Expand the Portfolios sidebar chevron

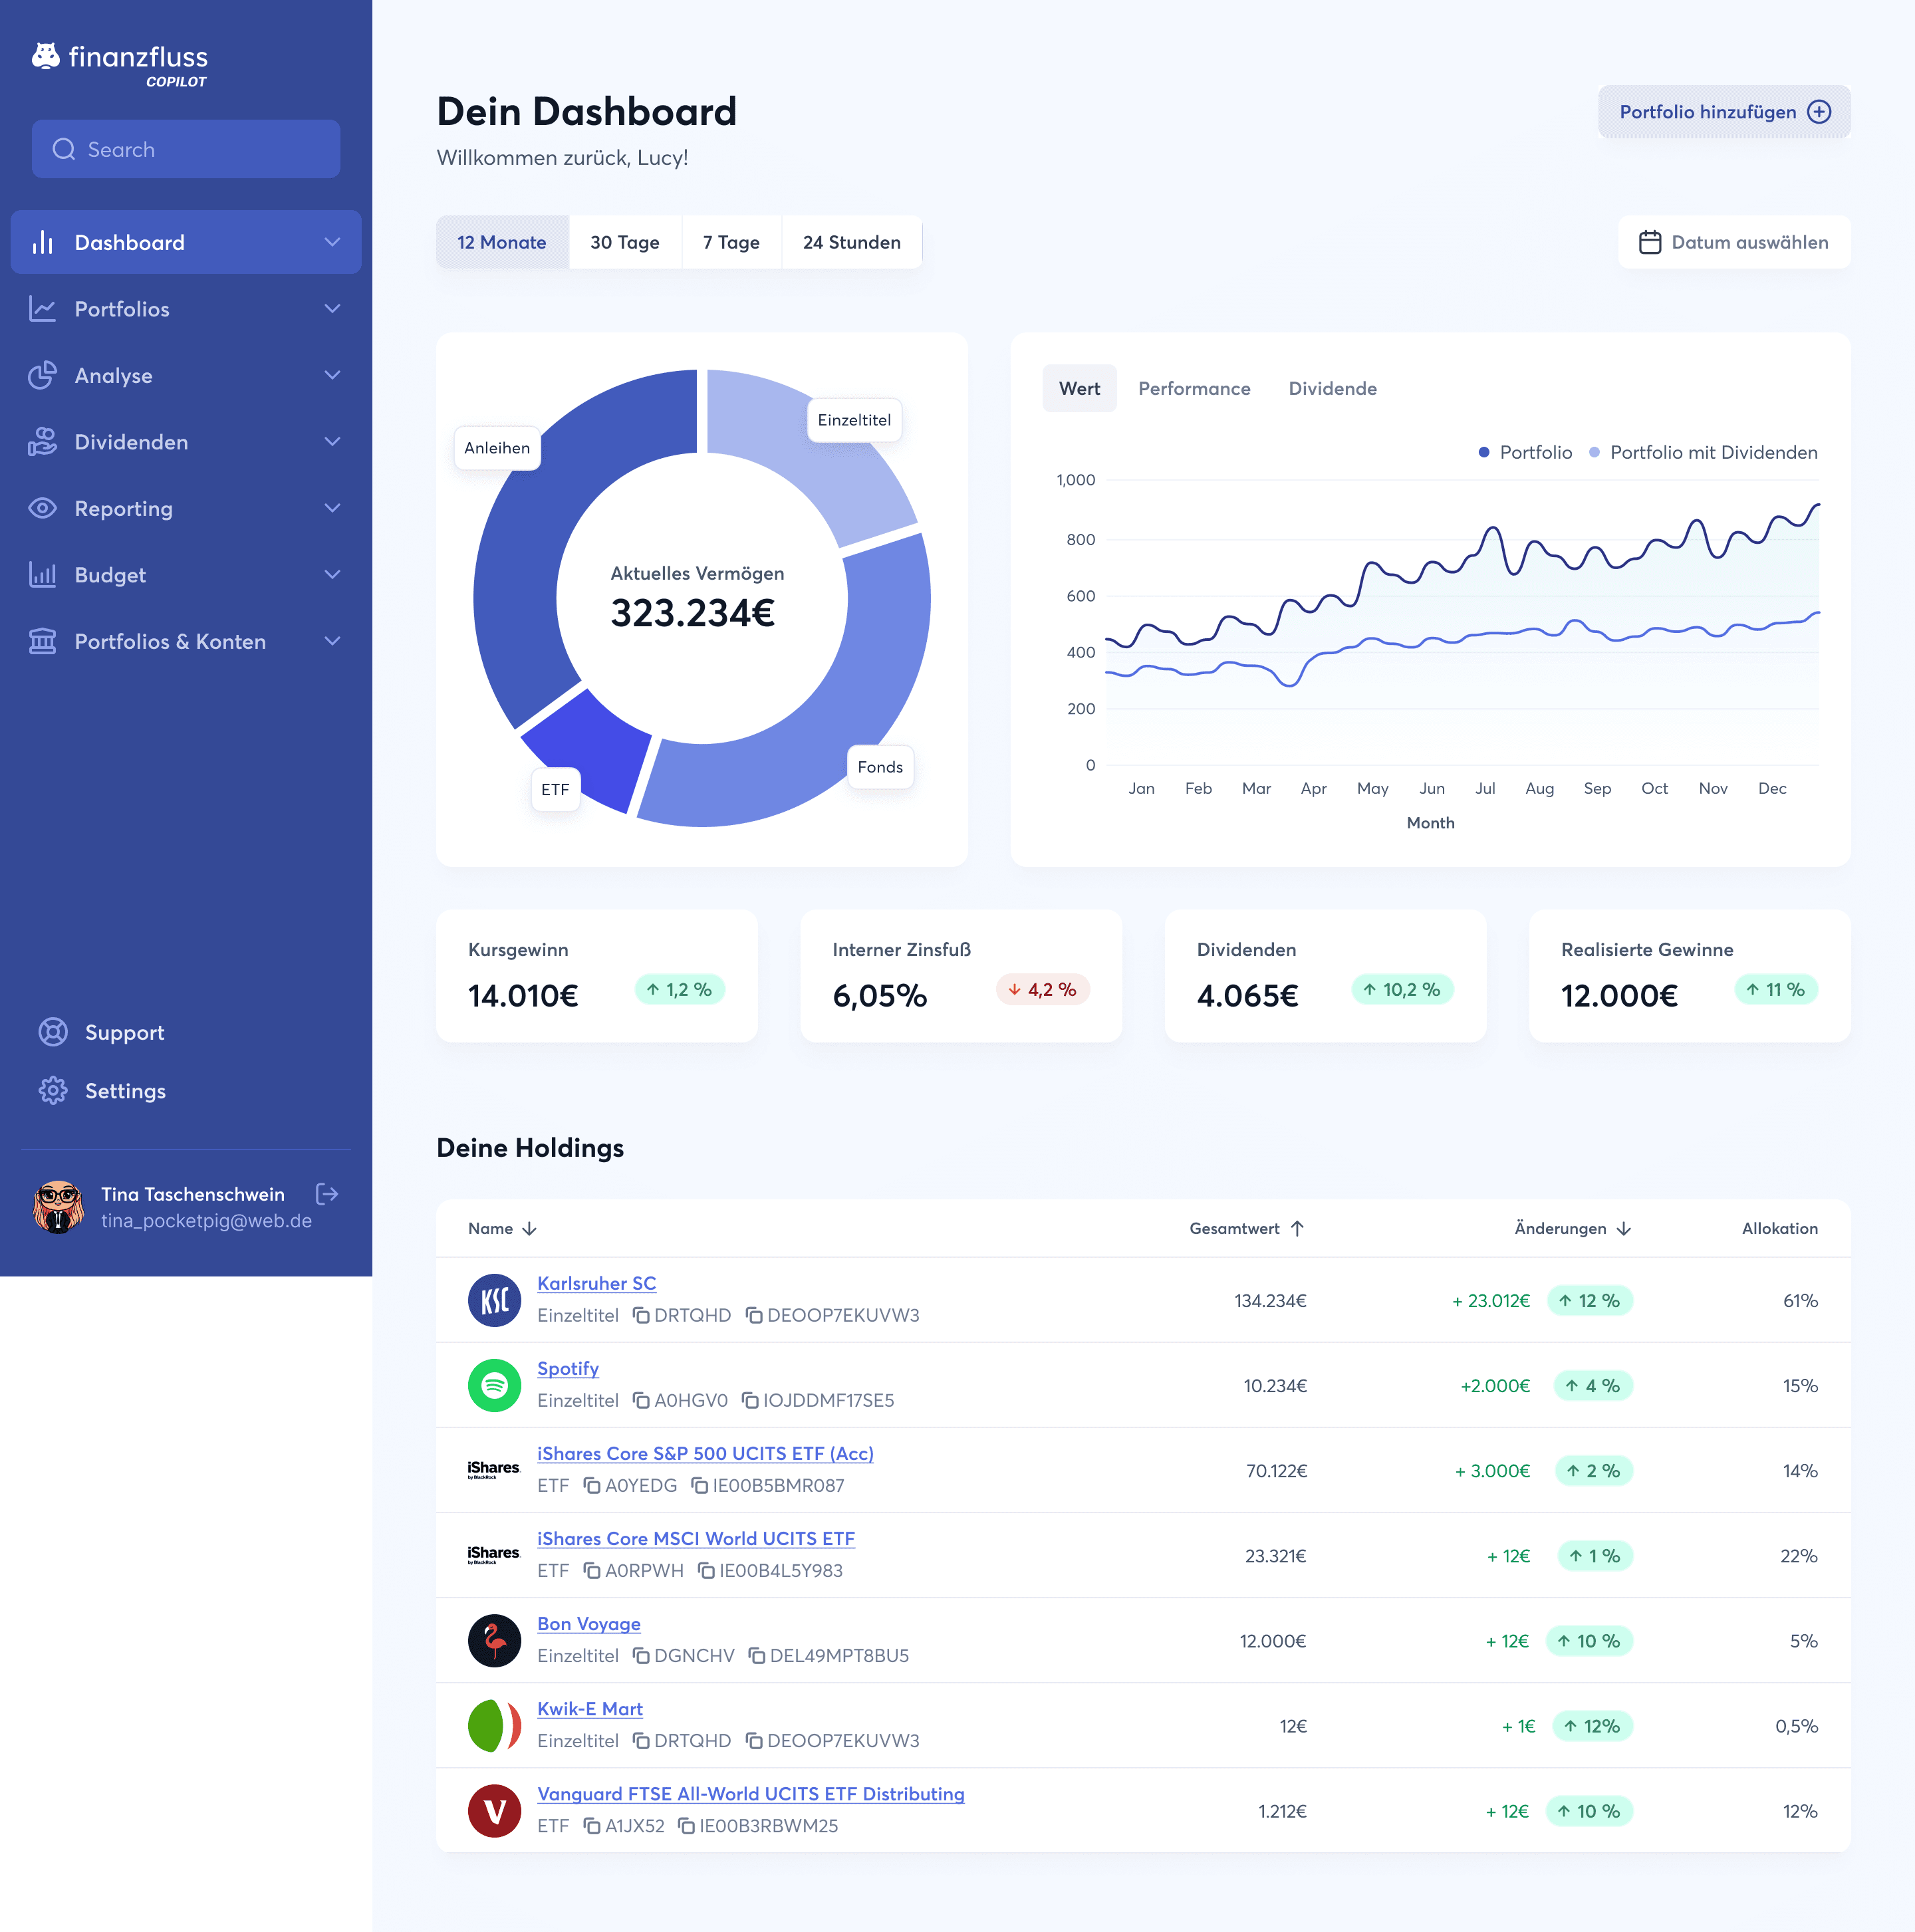[x=332, y=309]
